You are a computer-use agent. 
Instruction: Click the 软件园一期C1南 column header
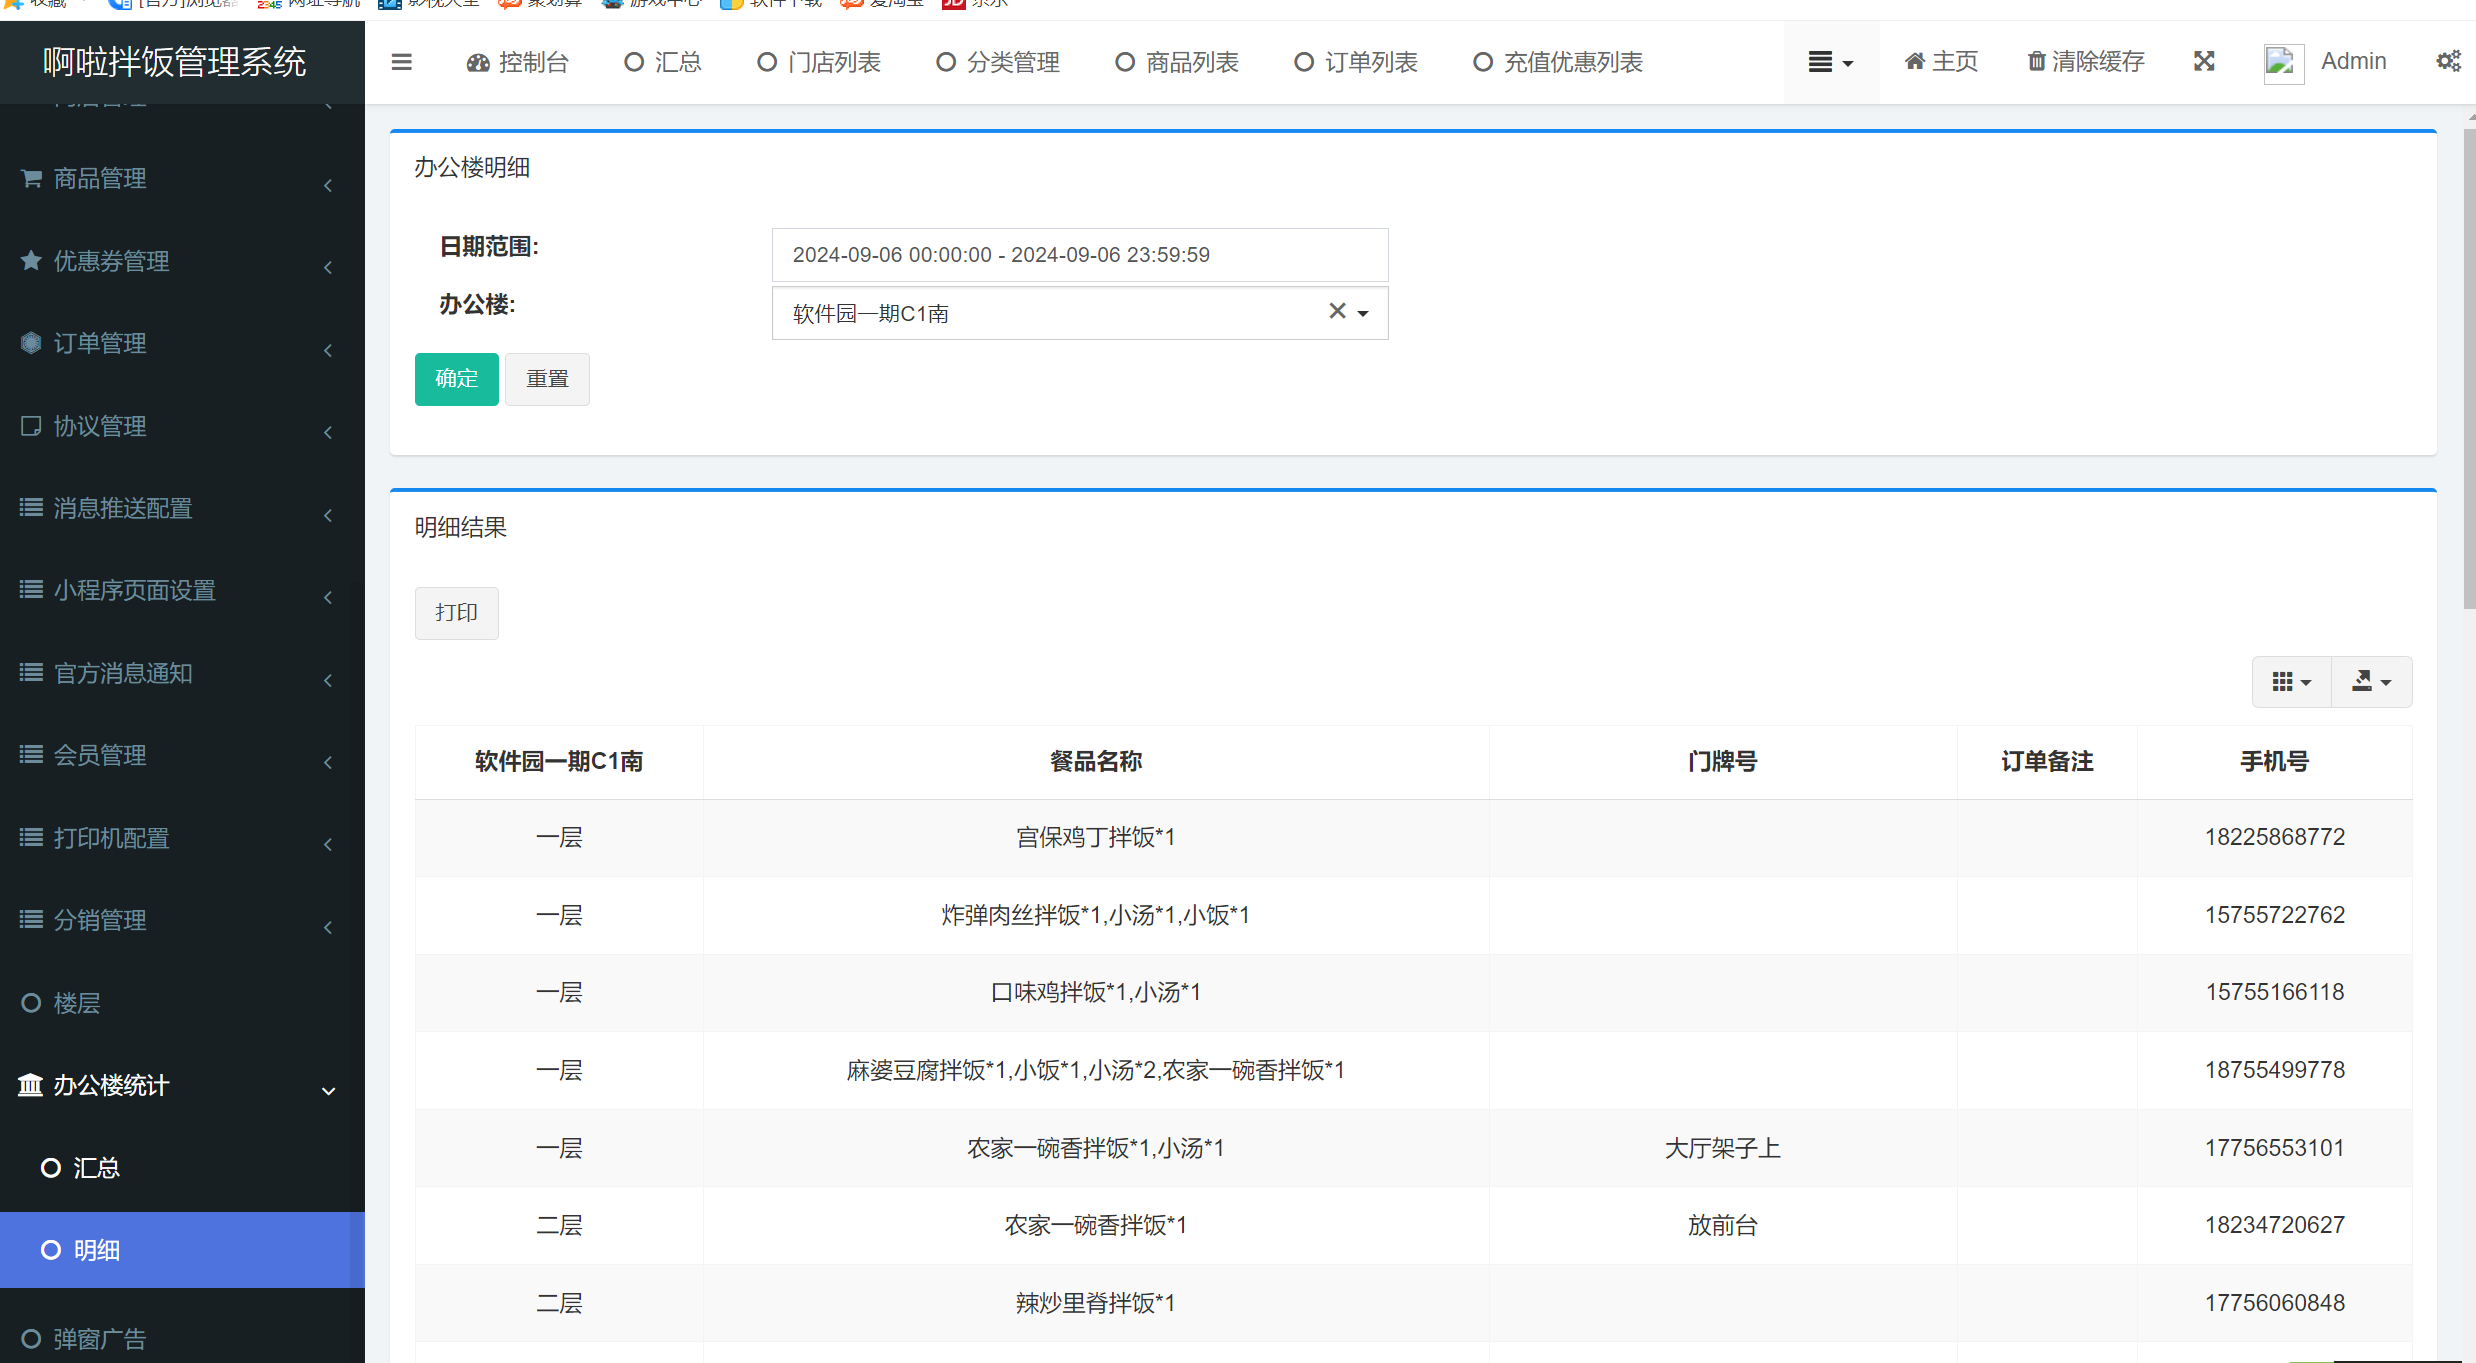pos(559,762)
